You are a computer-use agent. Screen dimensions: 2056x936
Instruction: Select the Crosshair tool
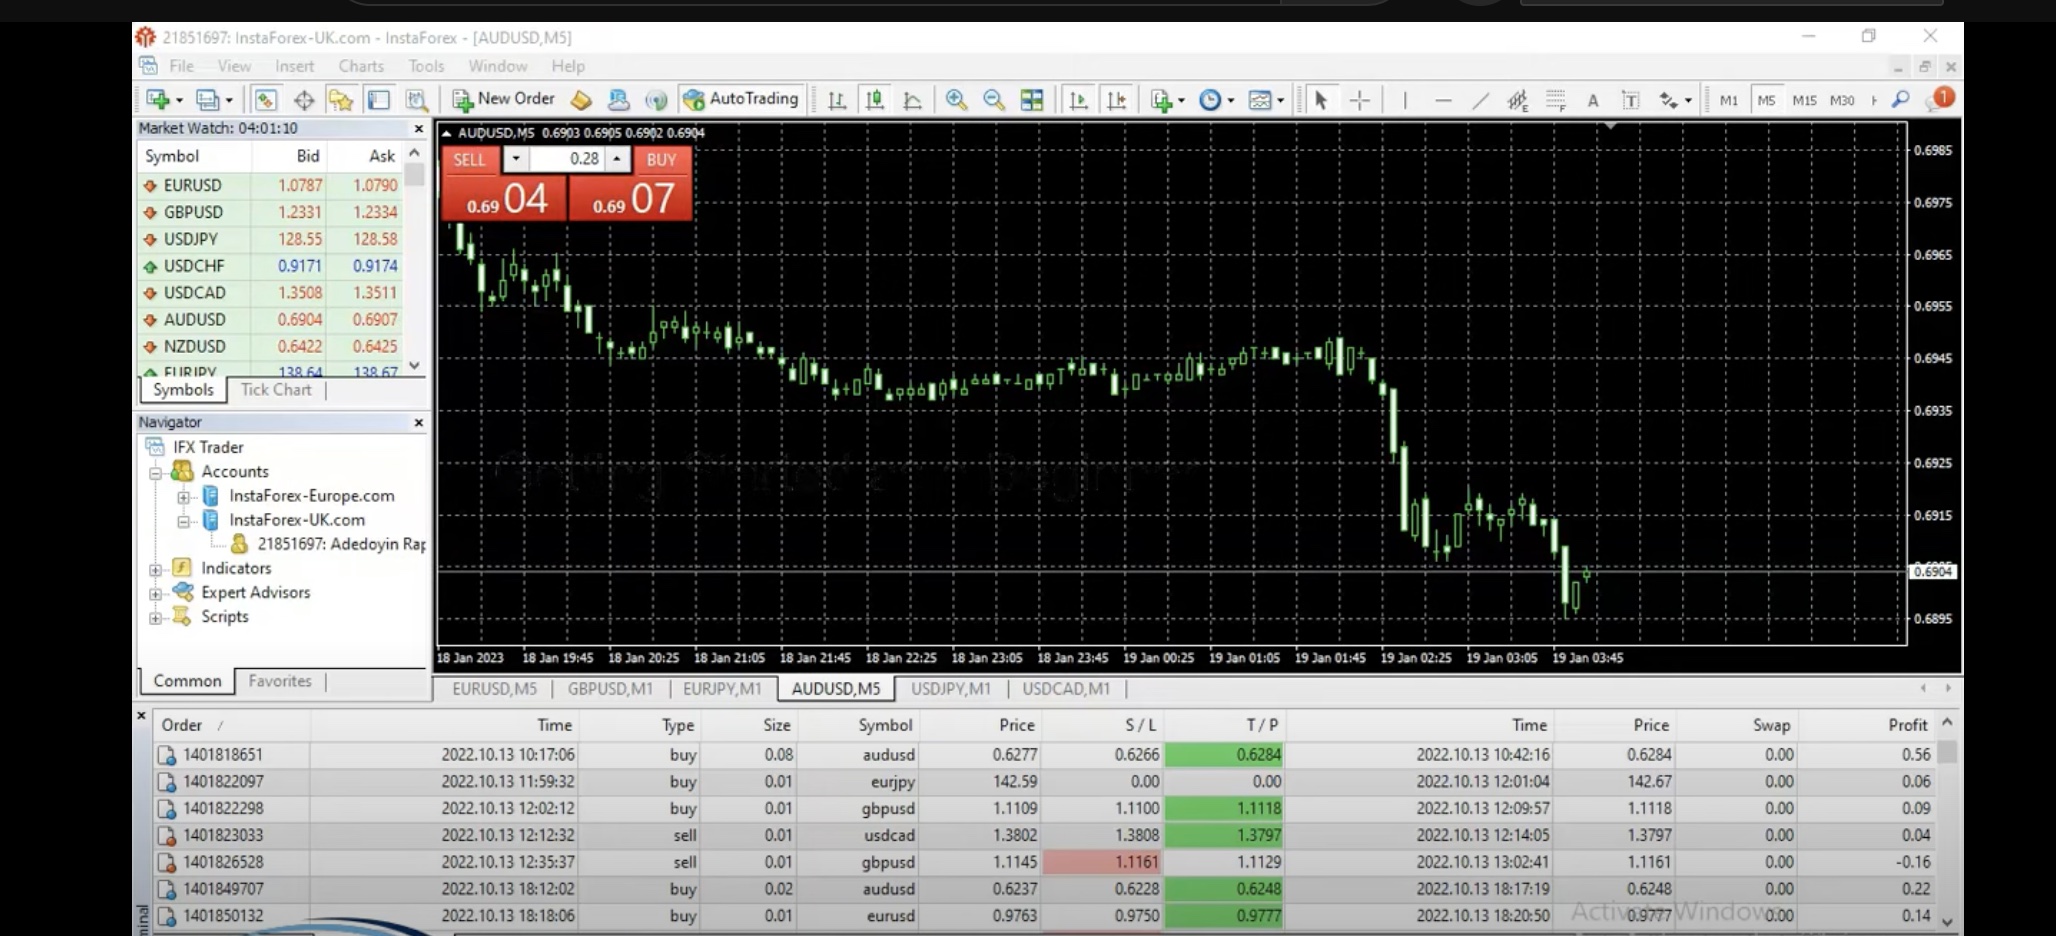pos(1360,100)
